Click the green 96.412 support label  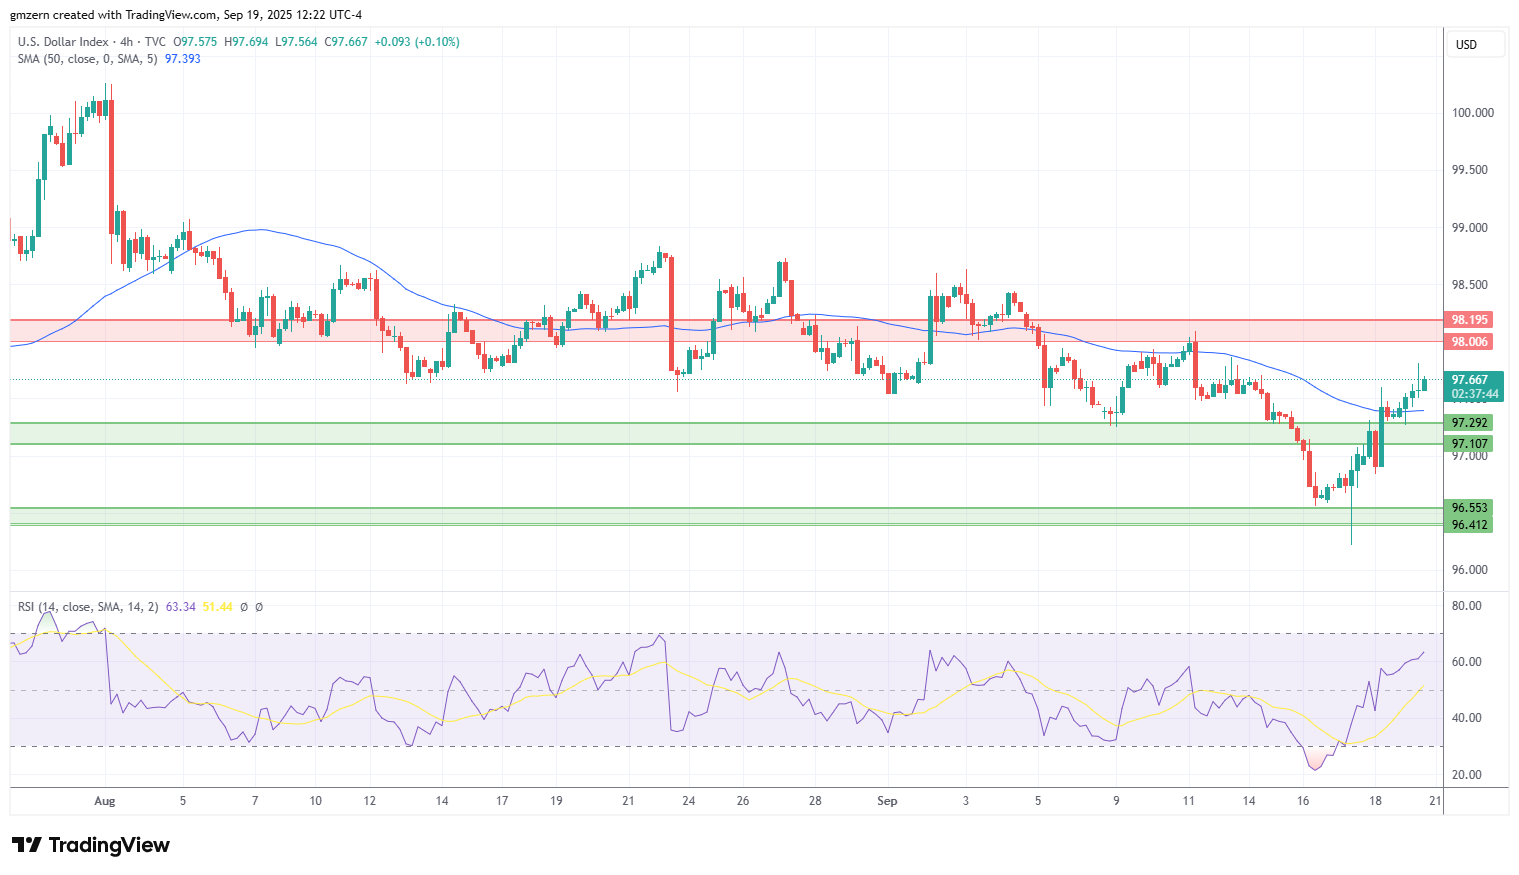1470,525
